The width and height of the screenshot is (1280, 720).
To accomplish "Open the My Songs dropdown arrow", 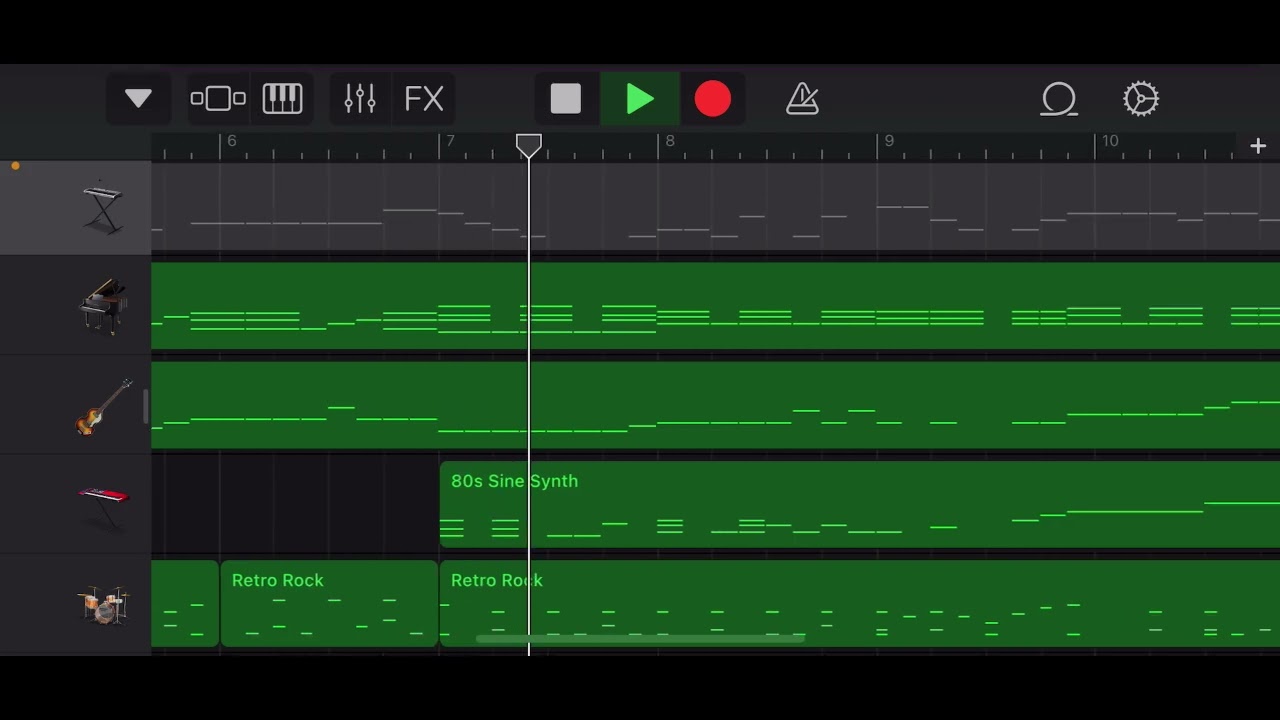I will (x=138, y=99).
